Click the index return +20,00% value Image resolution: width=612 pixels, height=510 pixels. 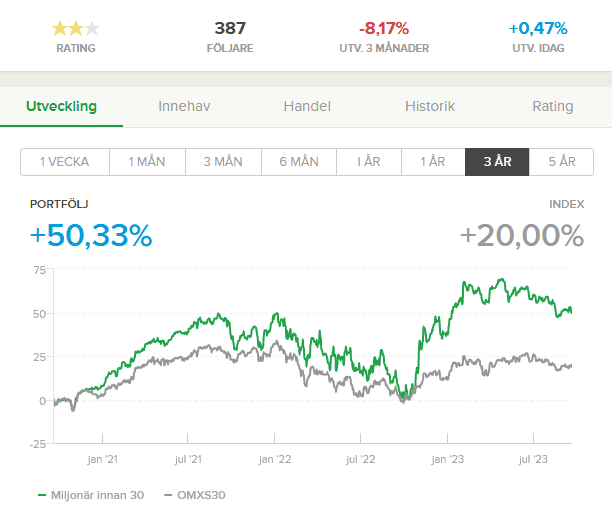(x=521, y=236)
